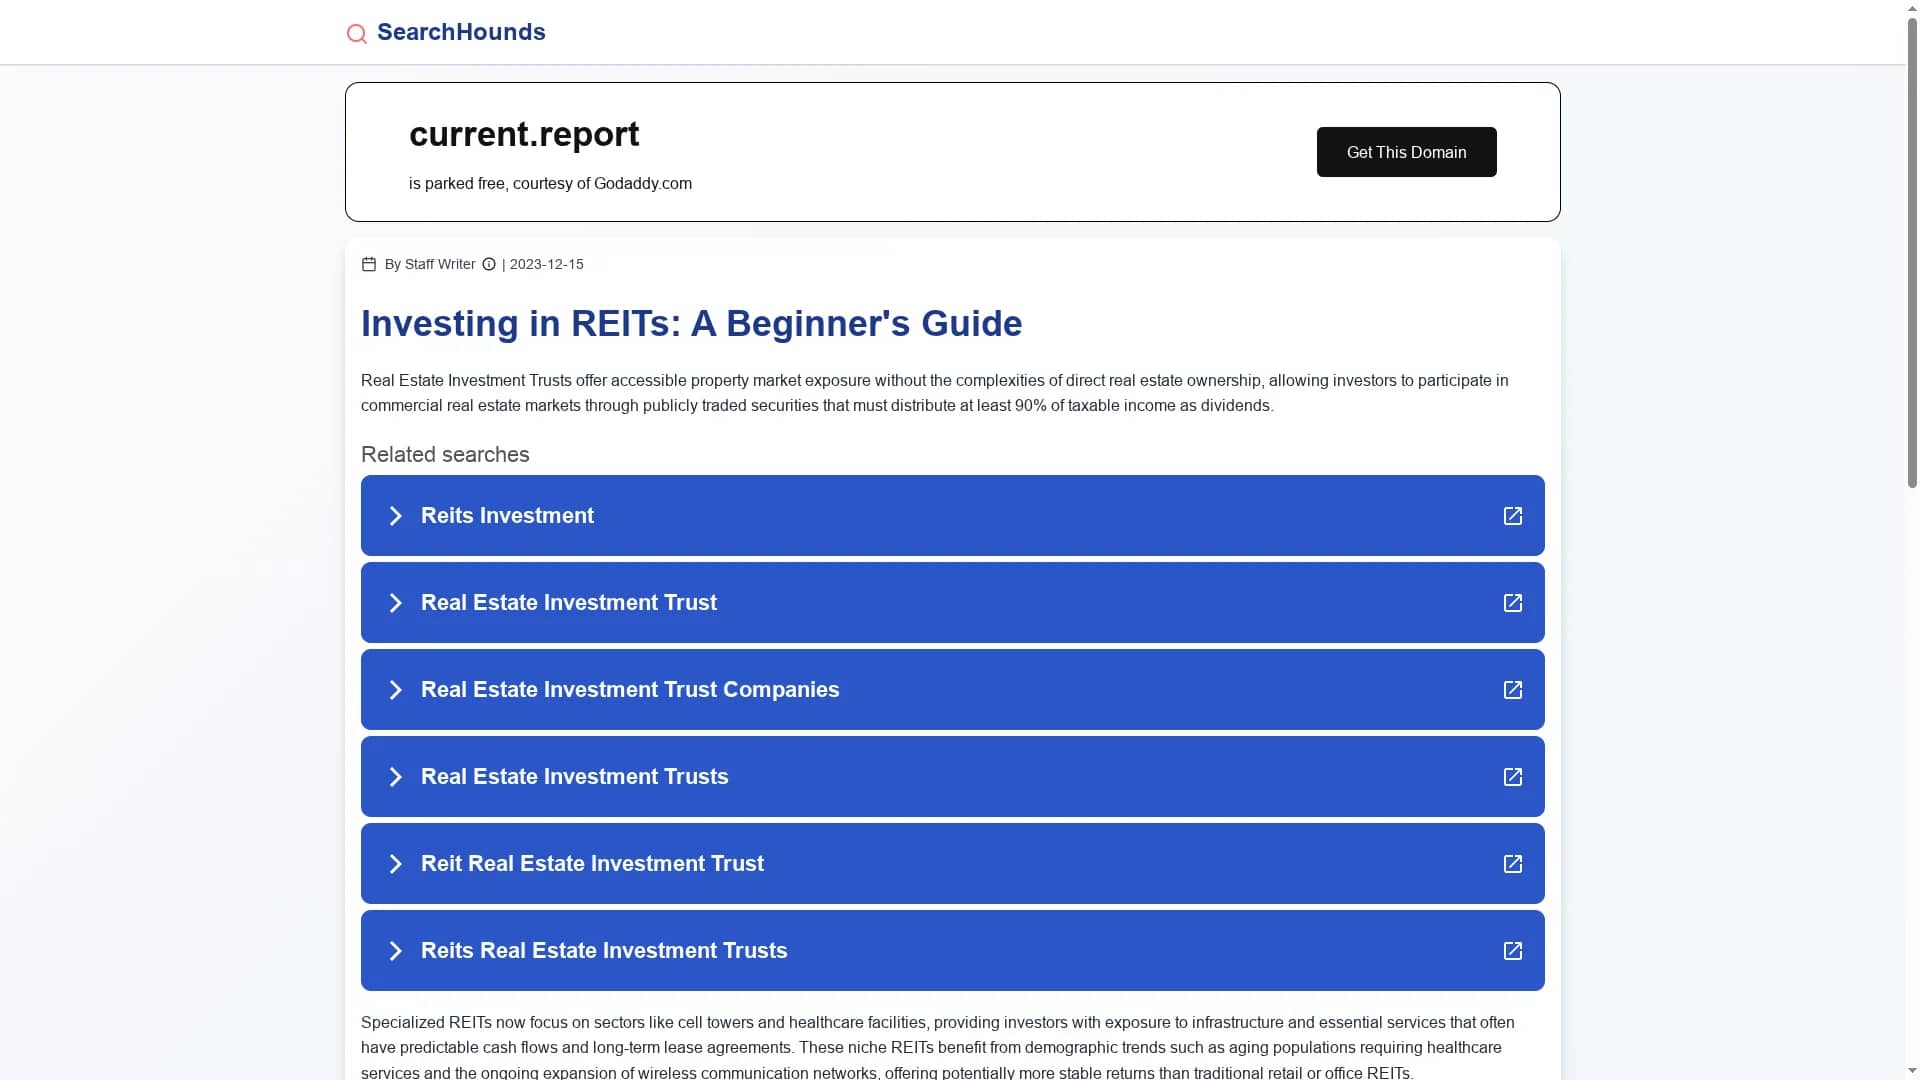The height and width of the screenshot is (1080, 1920).
Task: Expand chevron next to Reits Investment
Action: [396, 516]
